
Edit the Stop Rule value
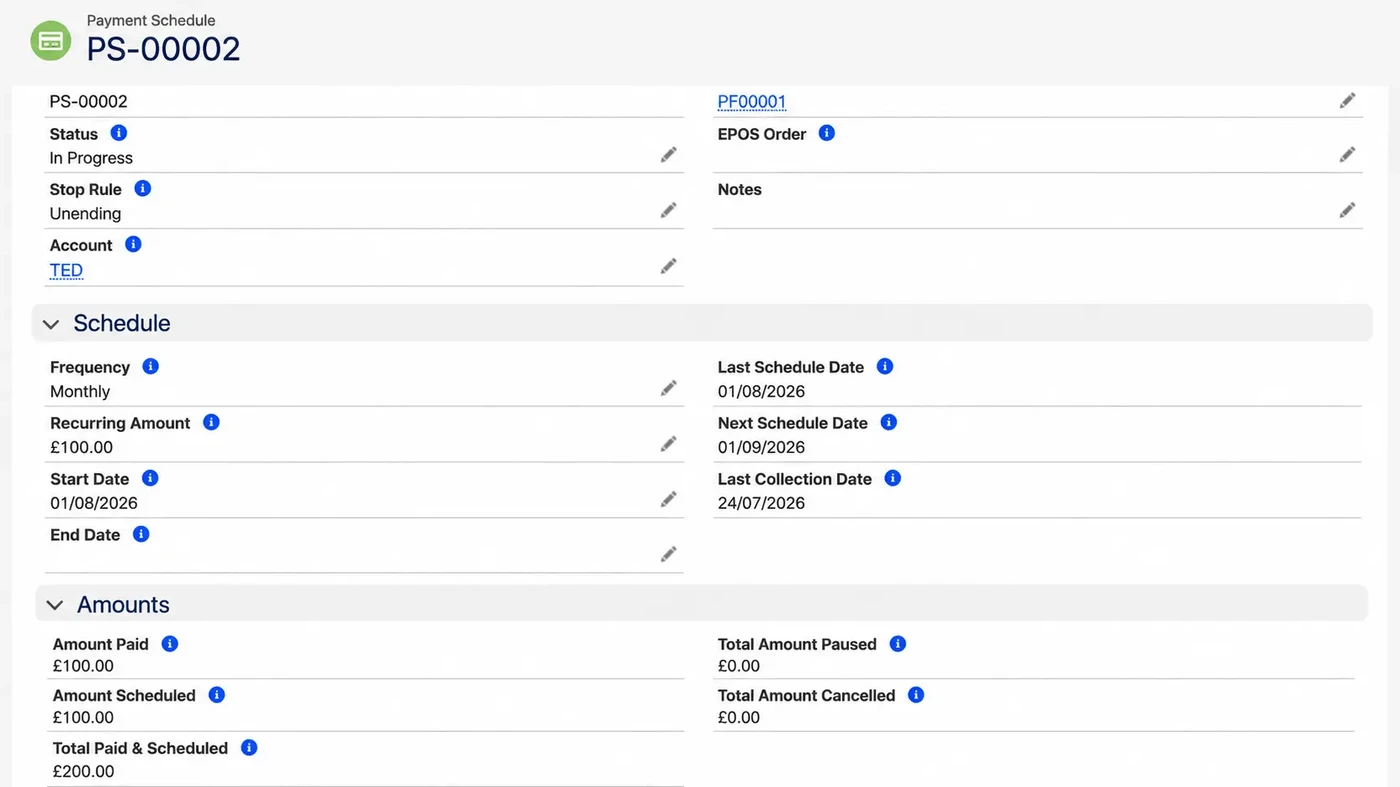tap(668, 210)
